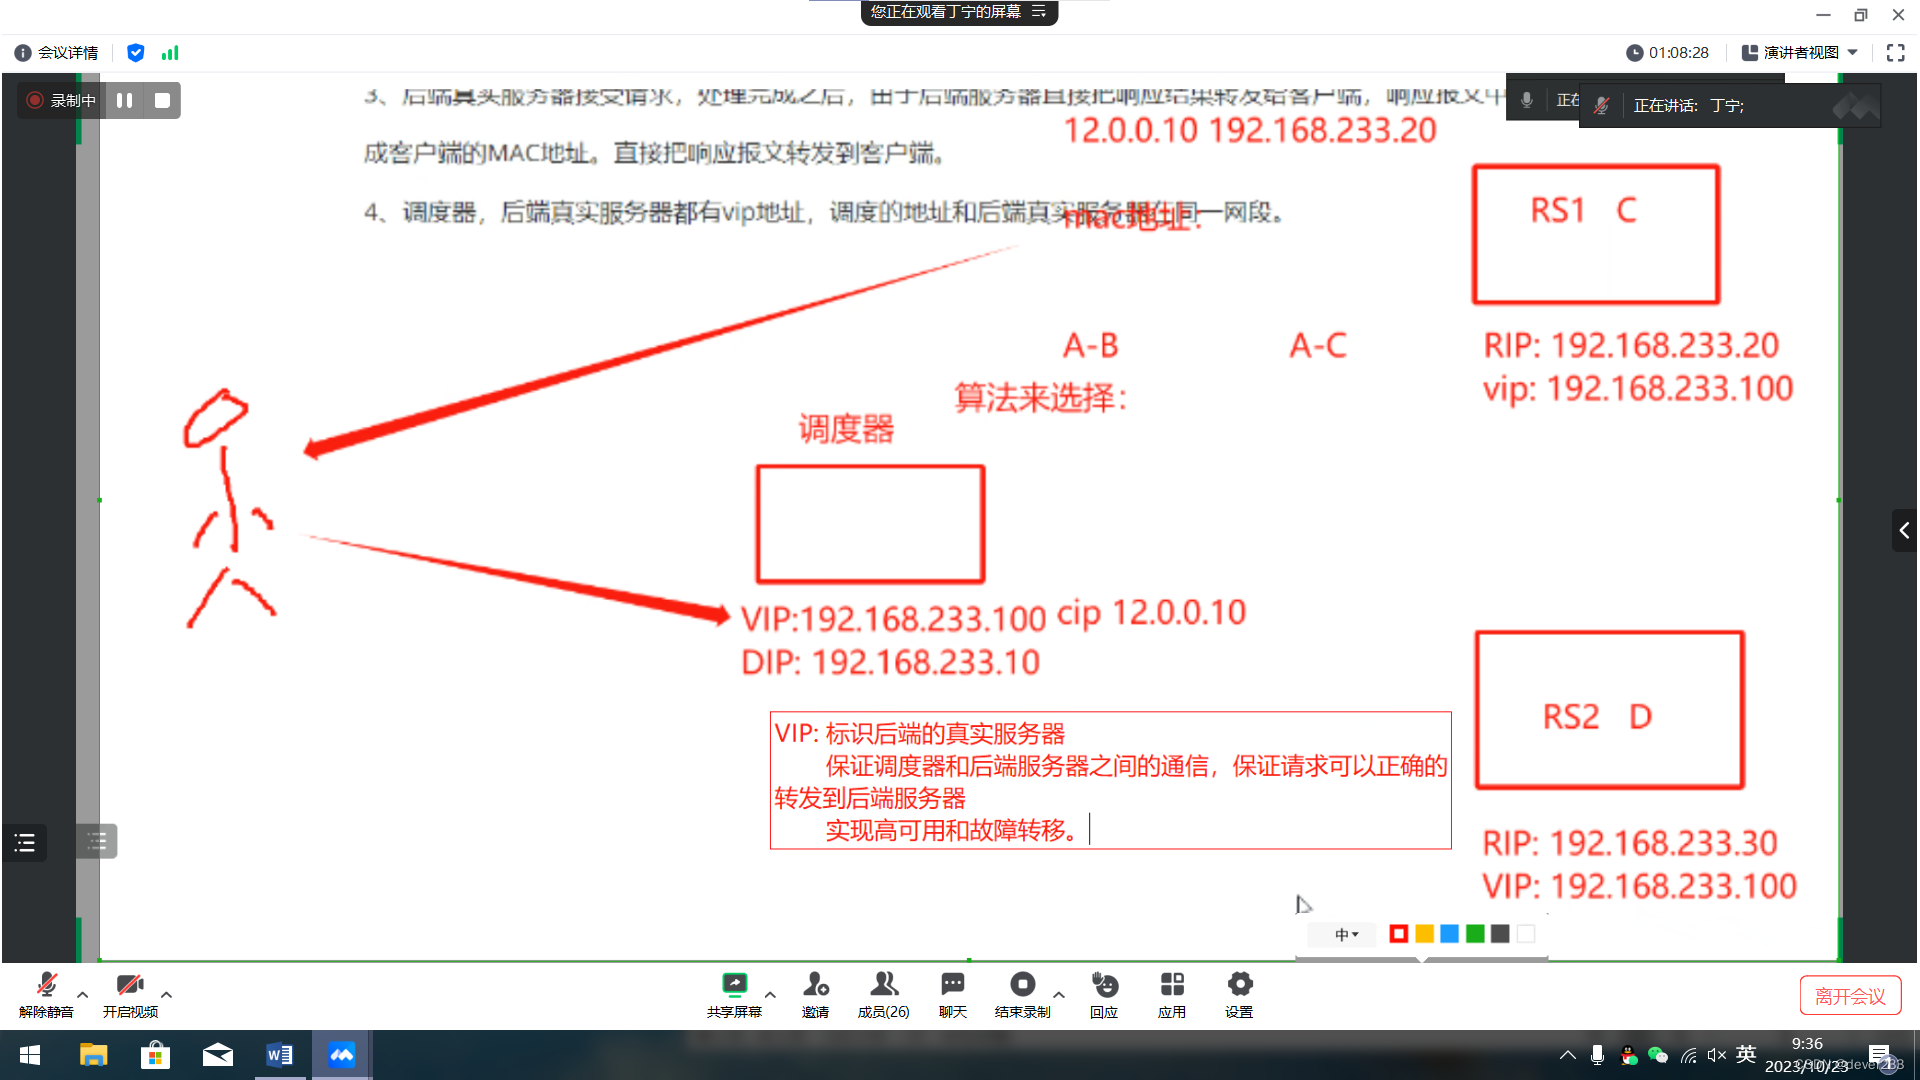
Task: Unmute microphone (解除静音)
Action: pyautogui.click(x=46, y=985)
